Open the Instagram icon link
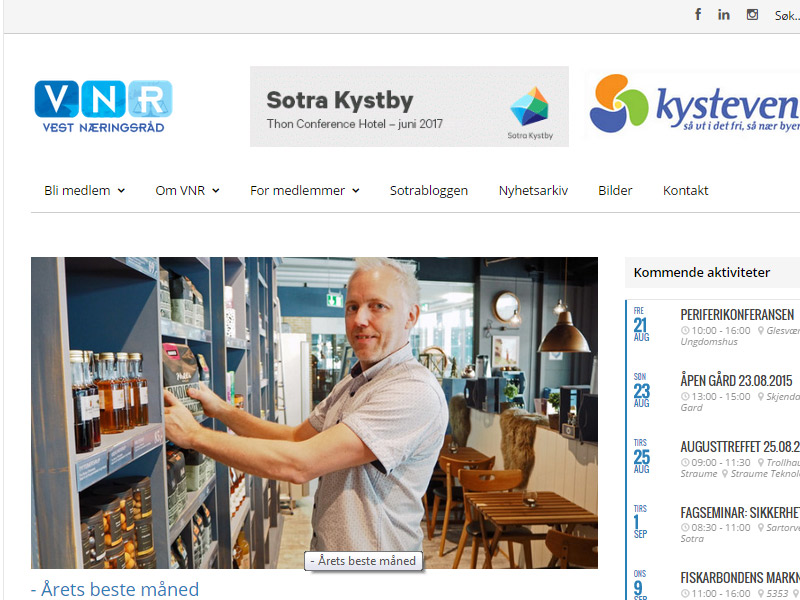This screenshot has width=800, height=600. tap(752, 14)
